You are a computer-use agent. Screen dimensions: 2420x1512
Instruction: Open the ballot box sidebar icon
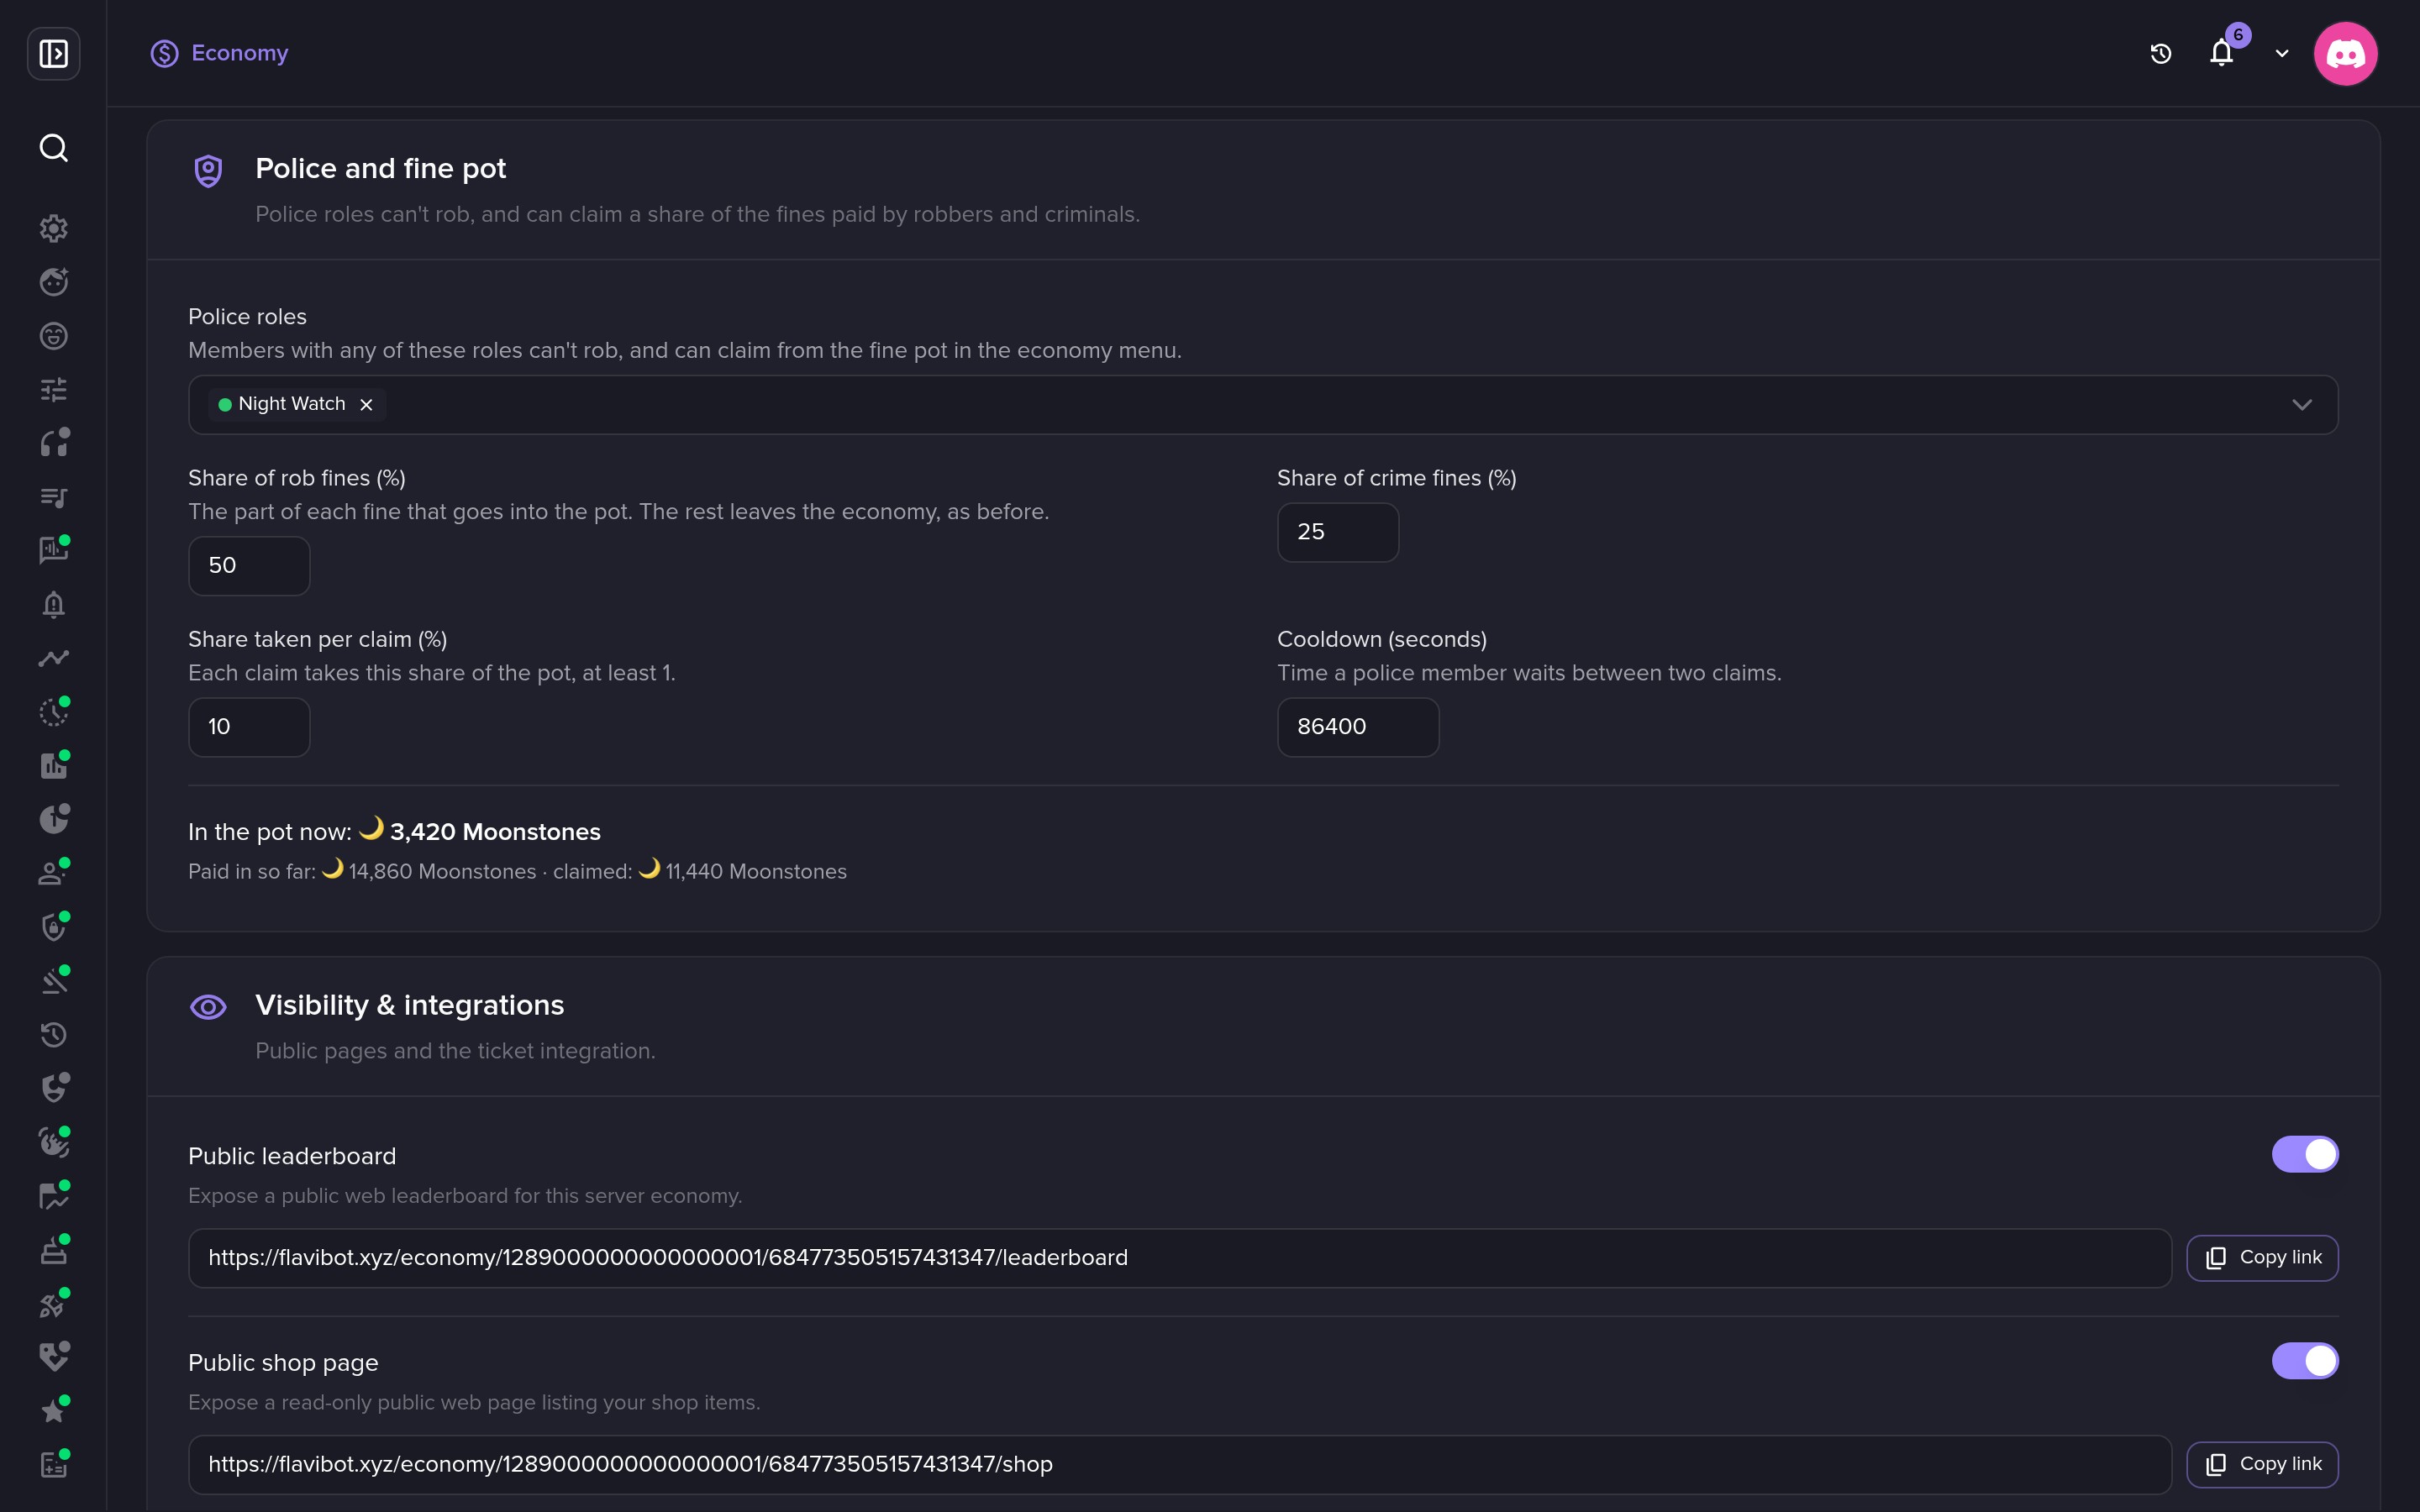point(53,1250)
